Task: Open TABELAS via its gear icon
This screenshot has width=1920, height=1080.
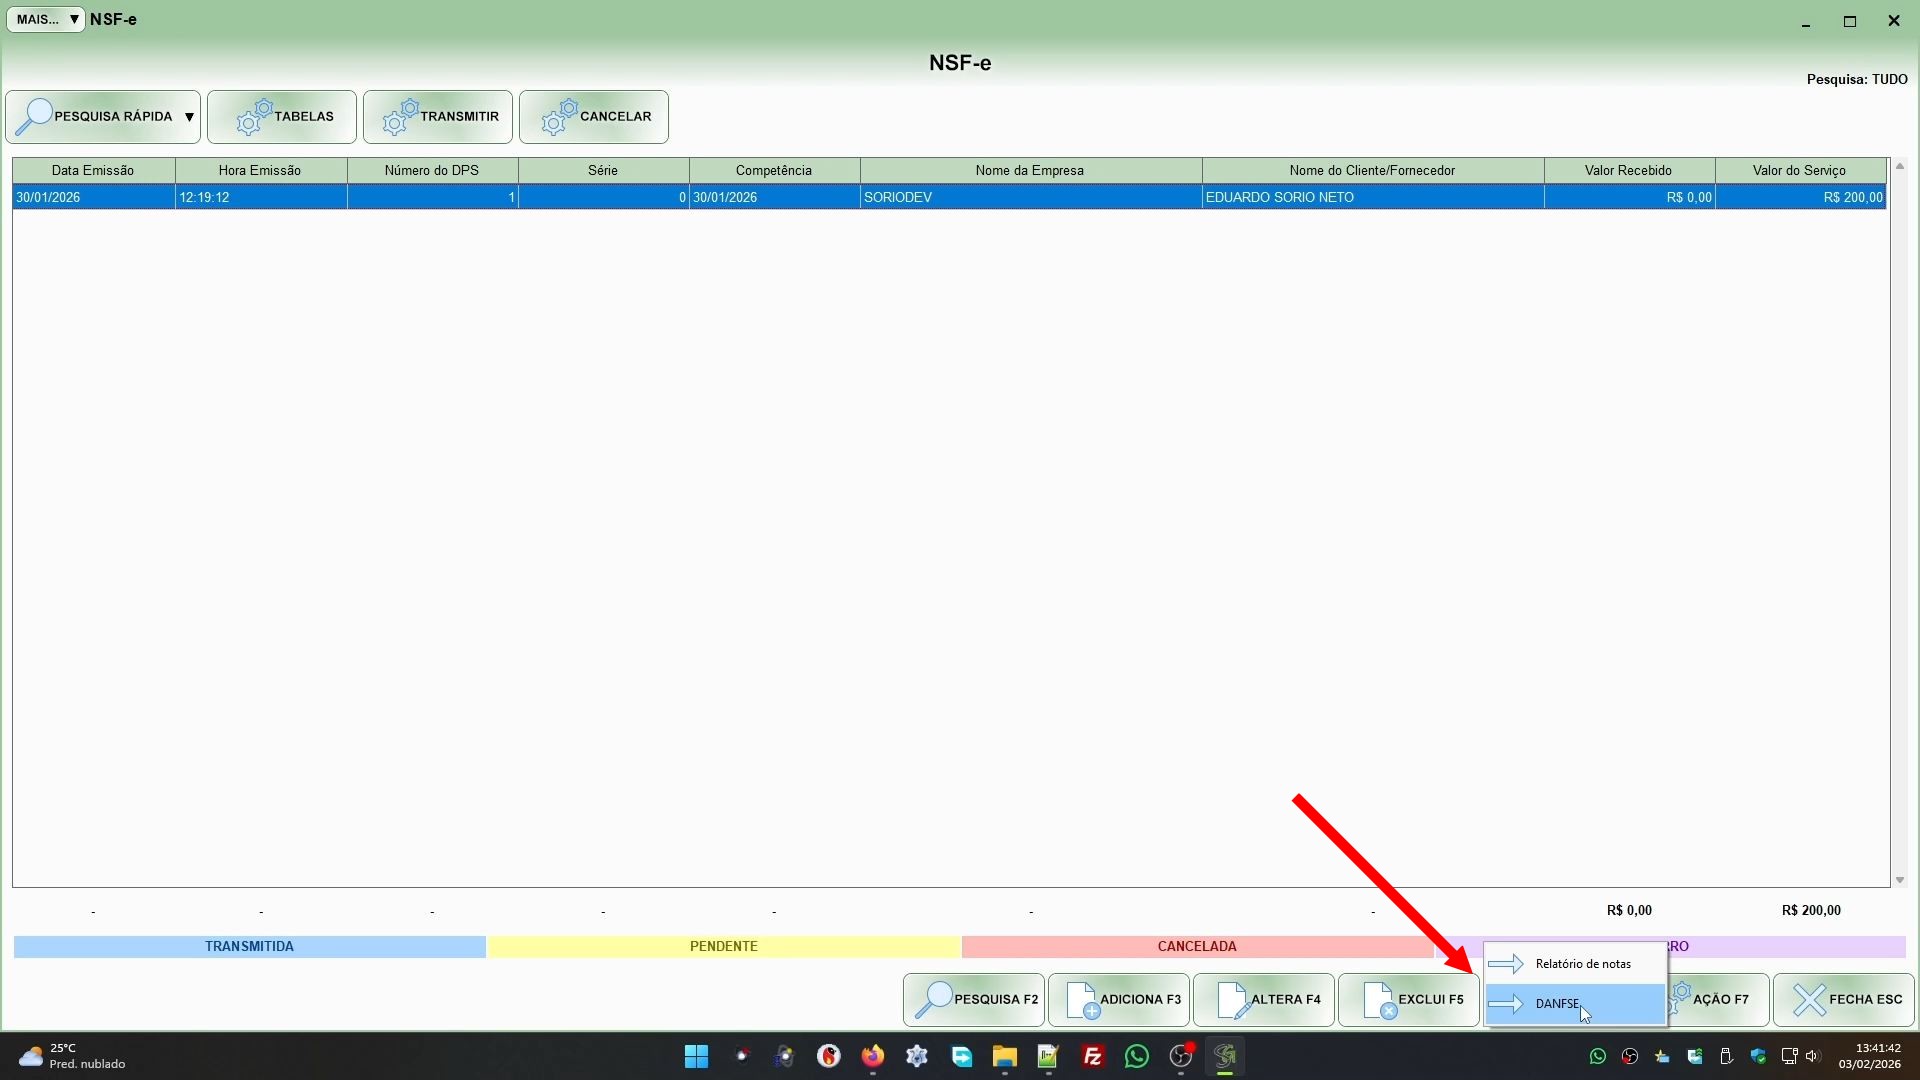Action: (x=254, y=117)
